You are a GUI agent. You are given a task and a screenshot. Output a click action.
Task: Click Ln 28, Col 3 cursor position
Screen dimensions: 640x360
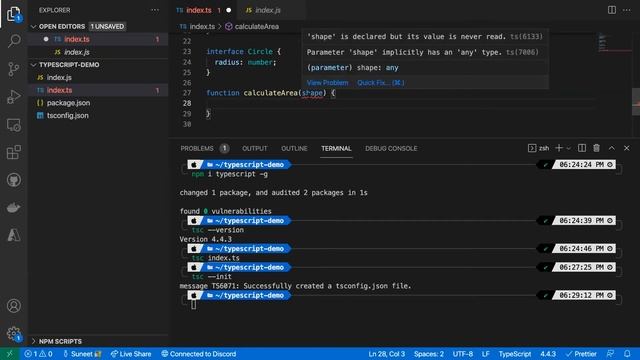[387, 354]
